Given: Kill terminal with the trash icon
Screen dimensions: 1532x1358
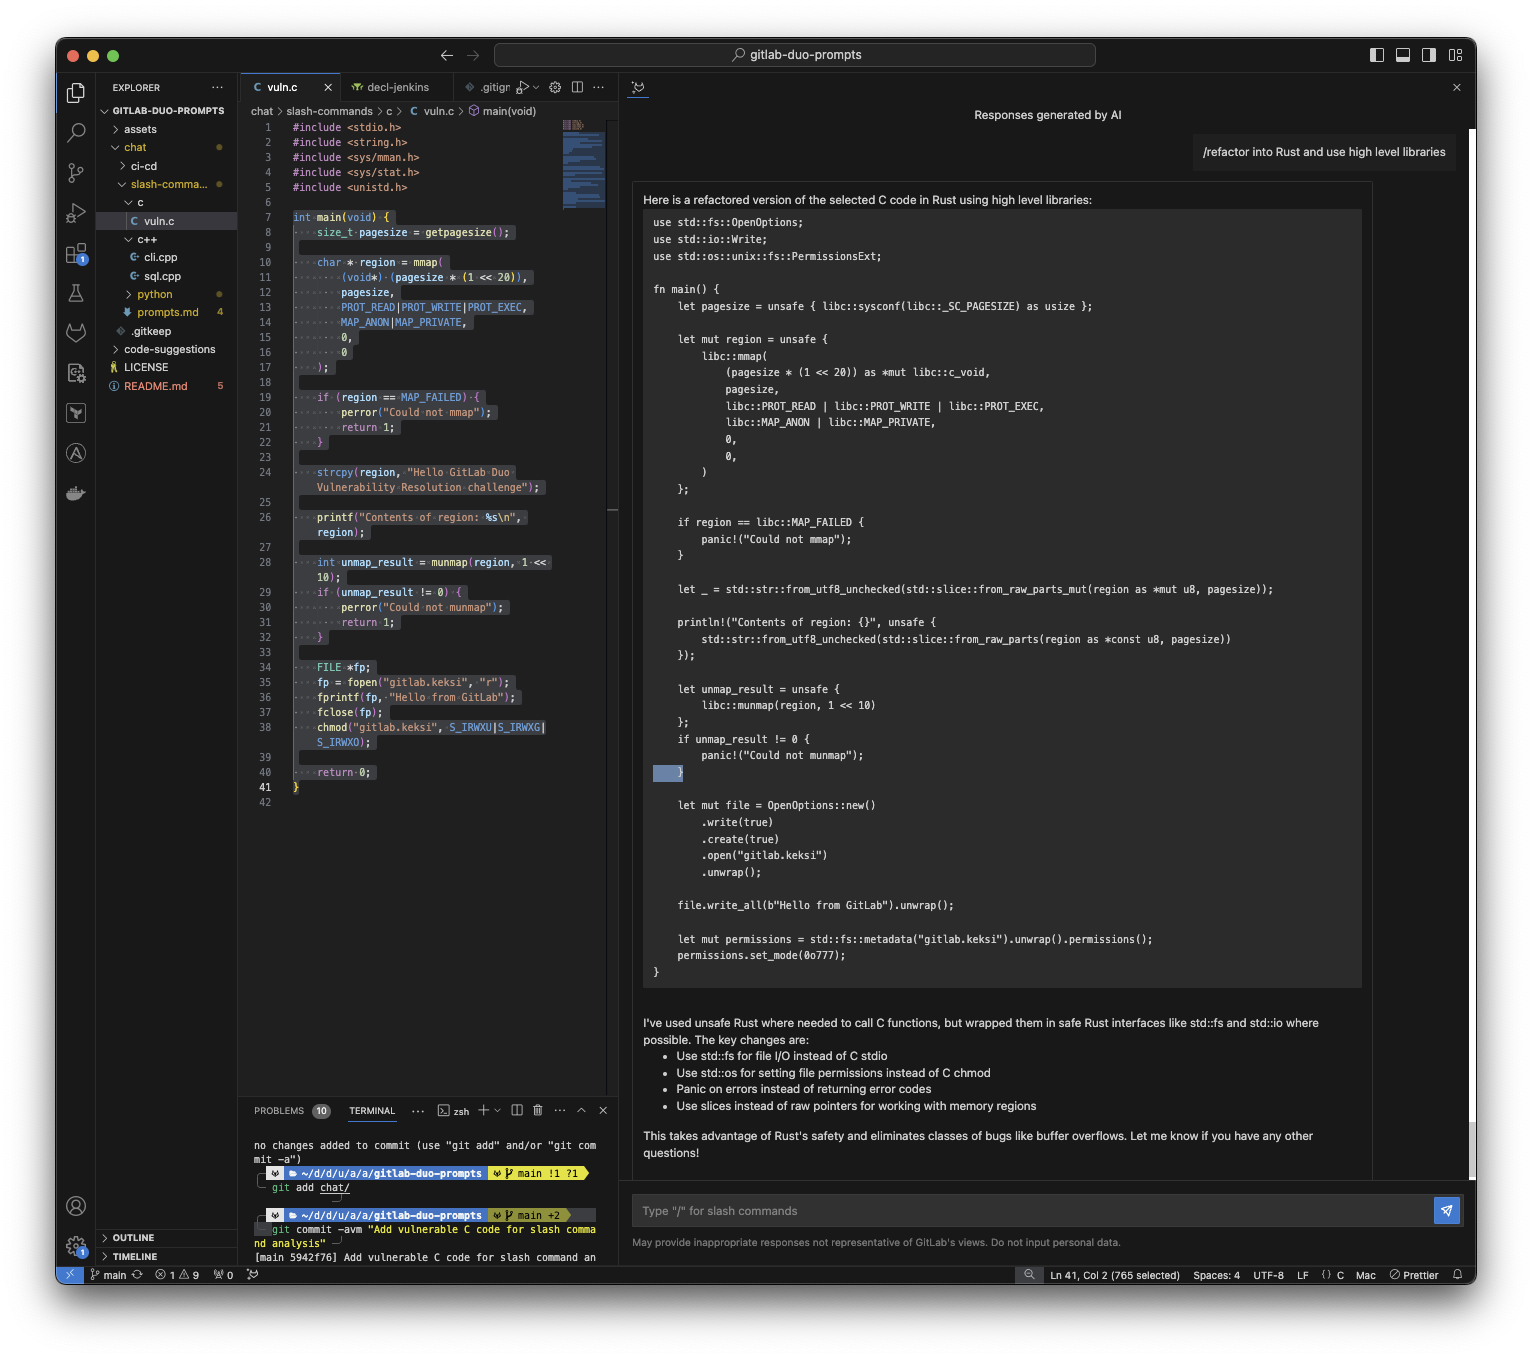Looking at the screenshot, I should tap(538, 1110).
